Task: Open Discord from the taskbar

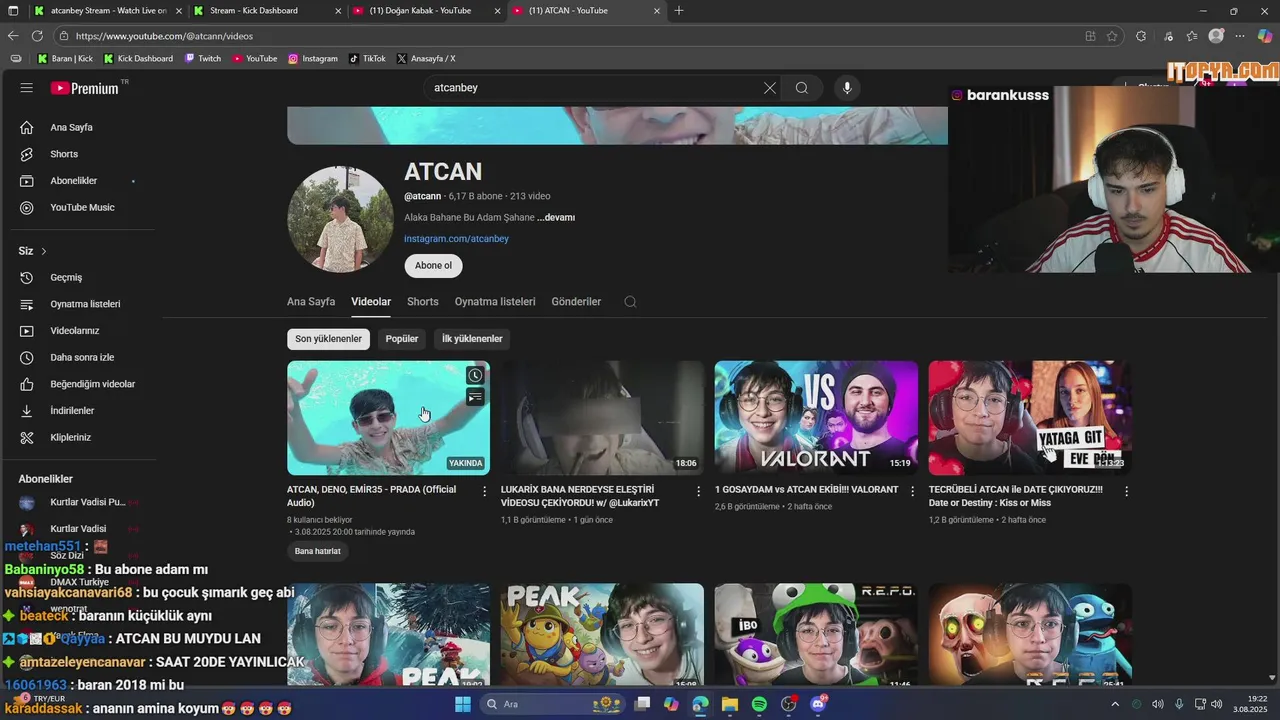Action: pos(819,704)
